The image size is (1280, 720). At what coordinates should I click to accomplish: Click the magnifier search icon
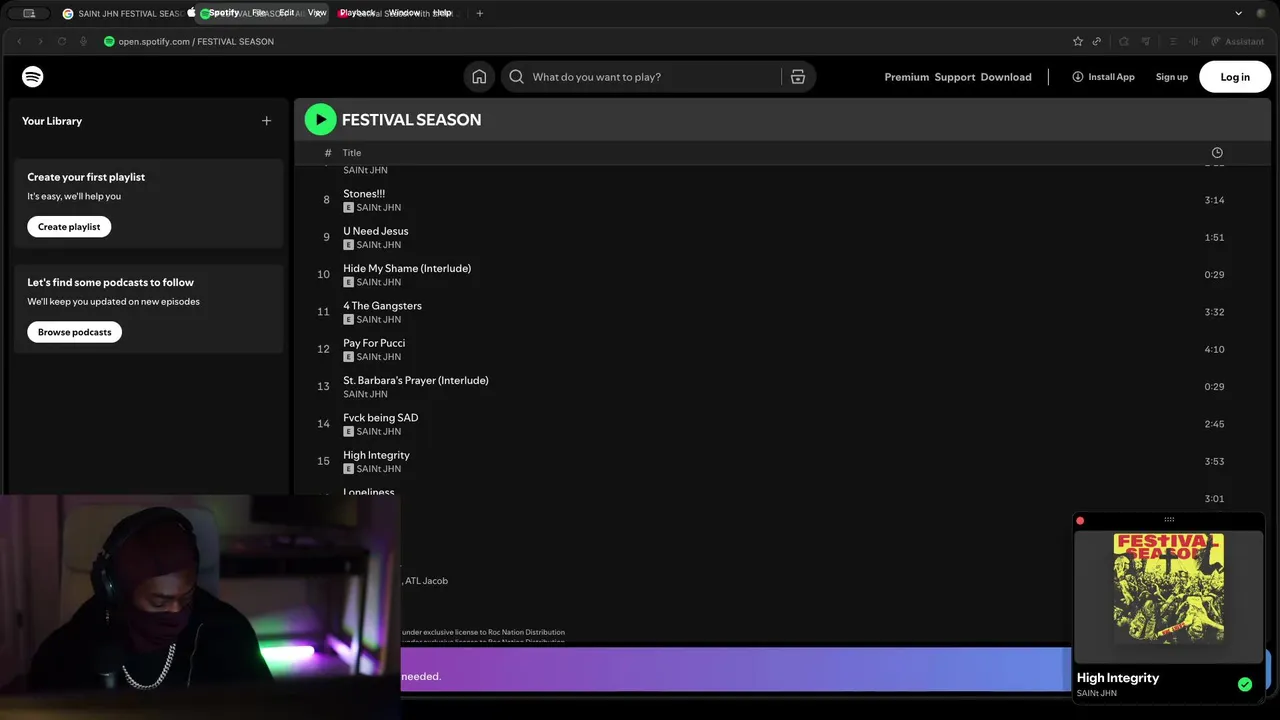[516, 77]
